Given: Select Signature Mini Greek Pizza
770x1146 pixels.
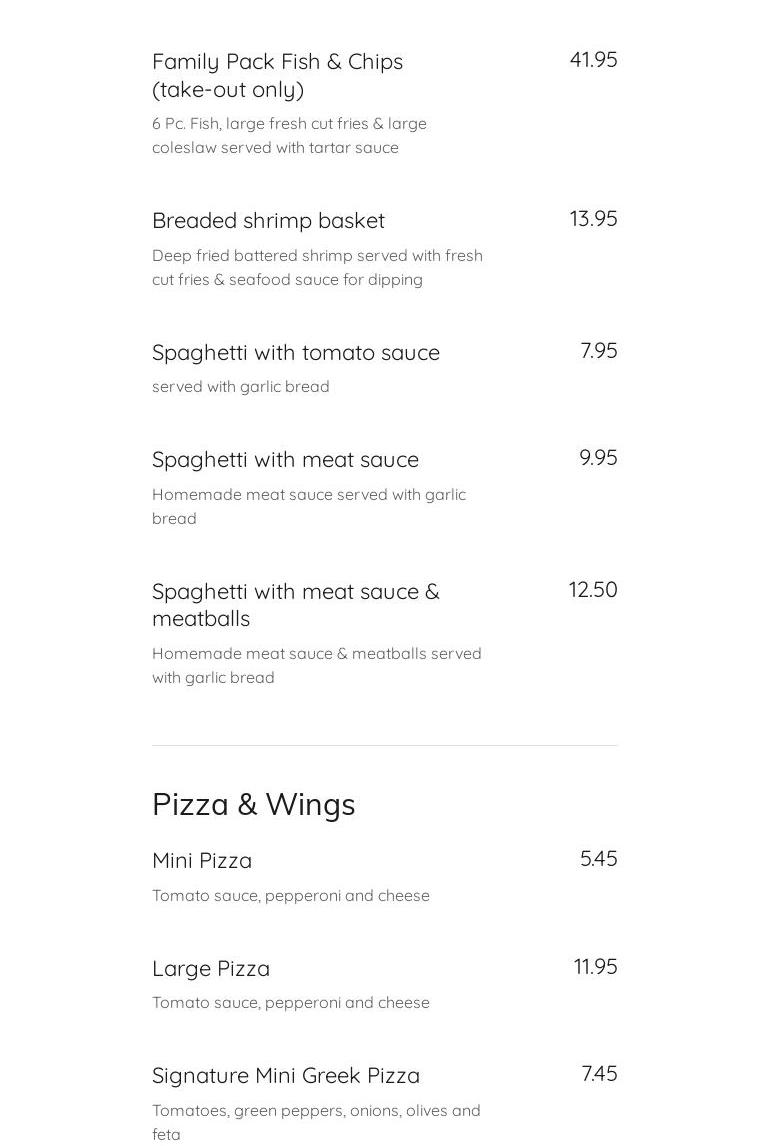Looking at the screenshot, I should (x=286, y=1076).
